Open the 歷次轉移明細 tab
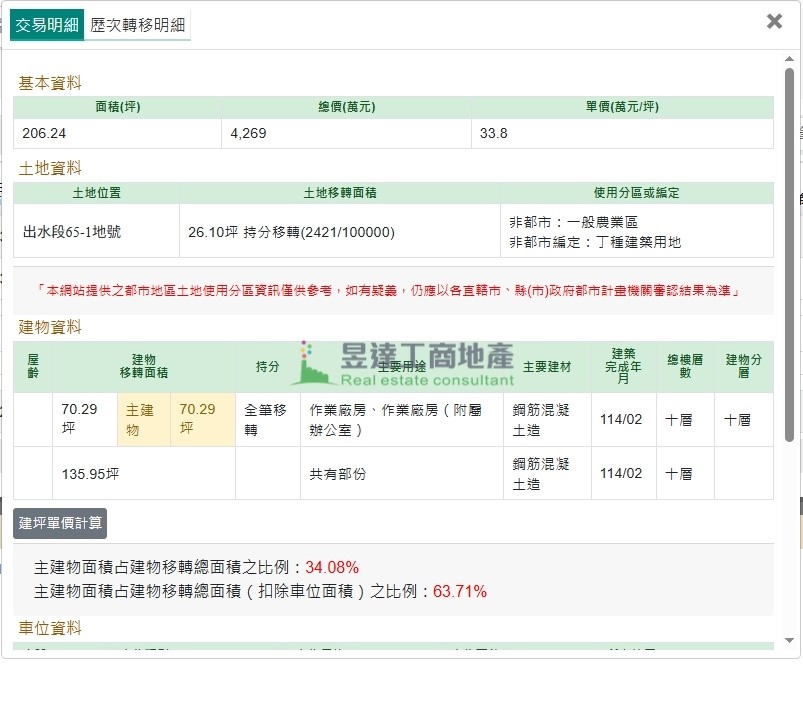 138,25
